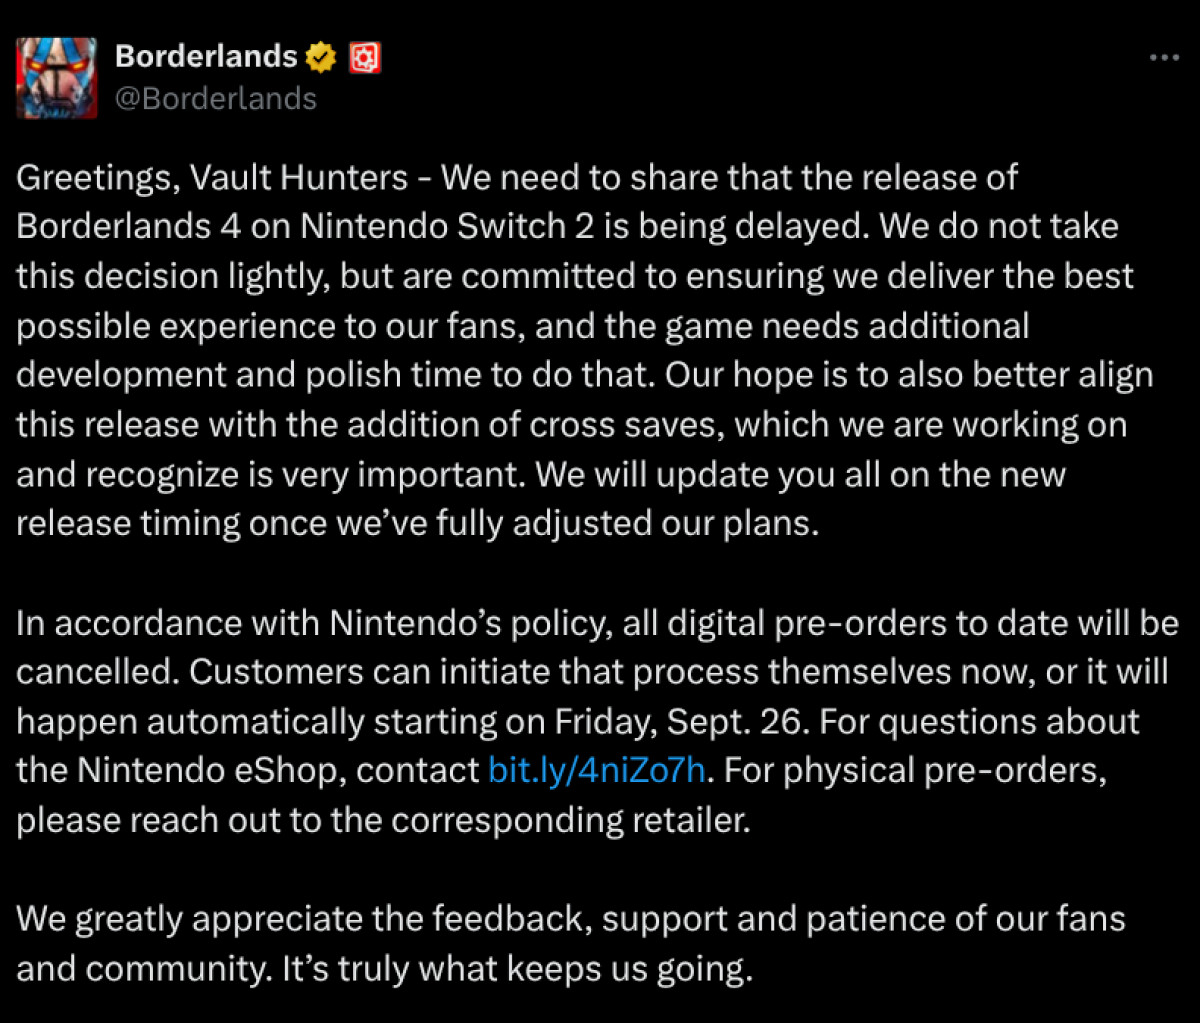Viewport: 1200px width, 1023px height.
Task: Click the red affiliate badge icon
Action: click(x=365, y=58)
